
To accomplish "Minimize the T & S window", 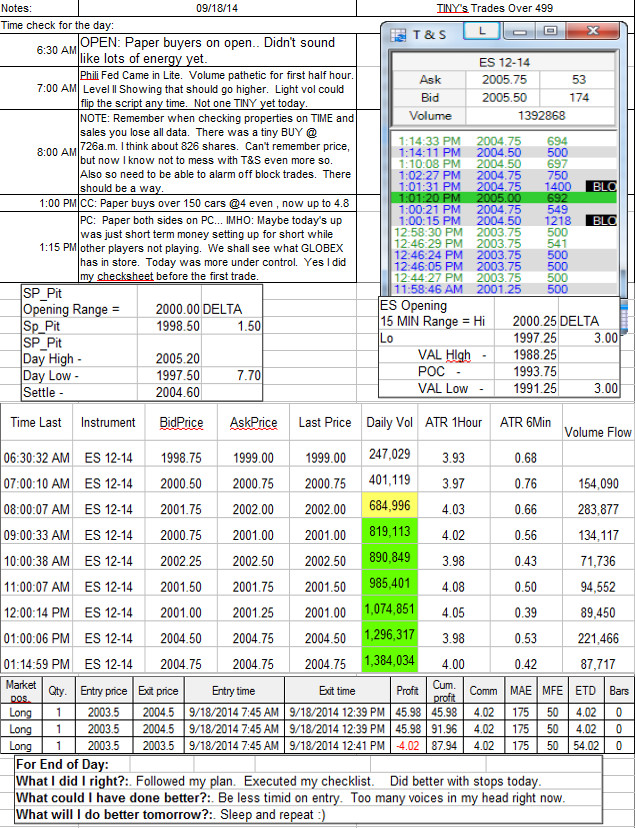I will point(520,31).
